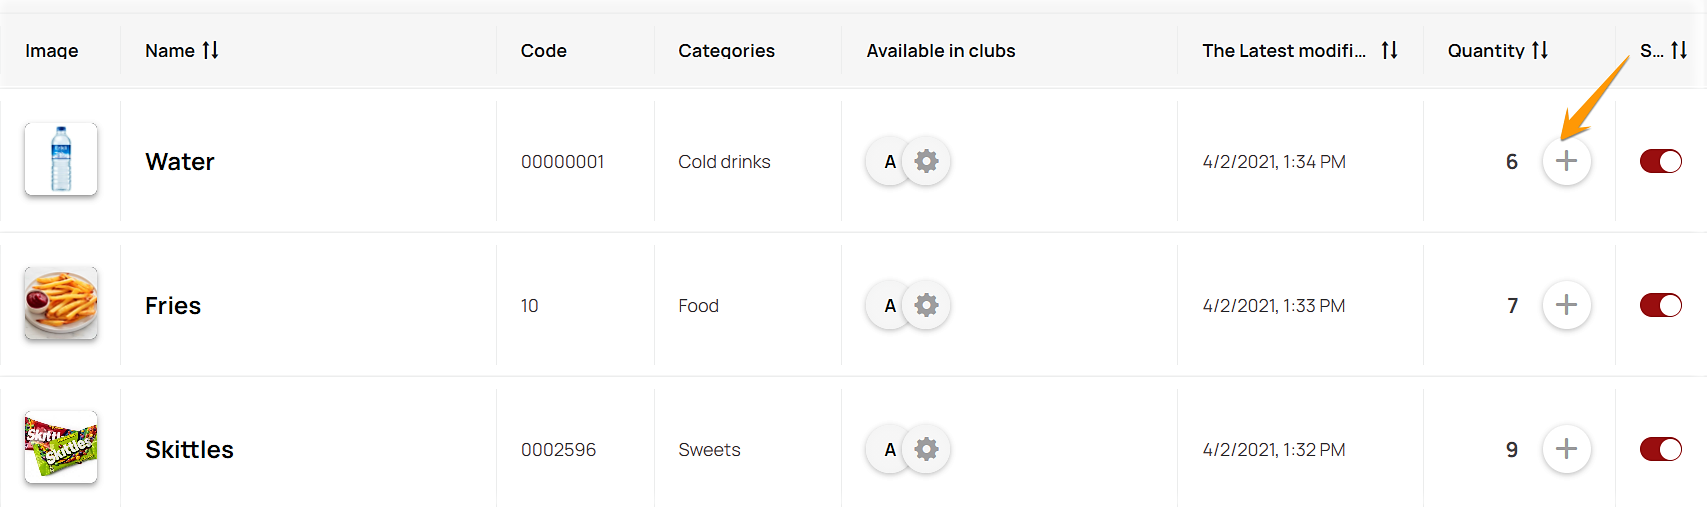The height and width of the screenshot is (507, 1707).
Task: Open the Water product name
Action: [x=180, y=162]
